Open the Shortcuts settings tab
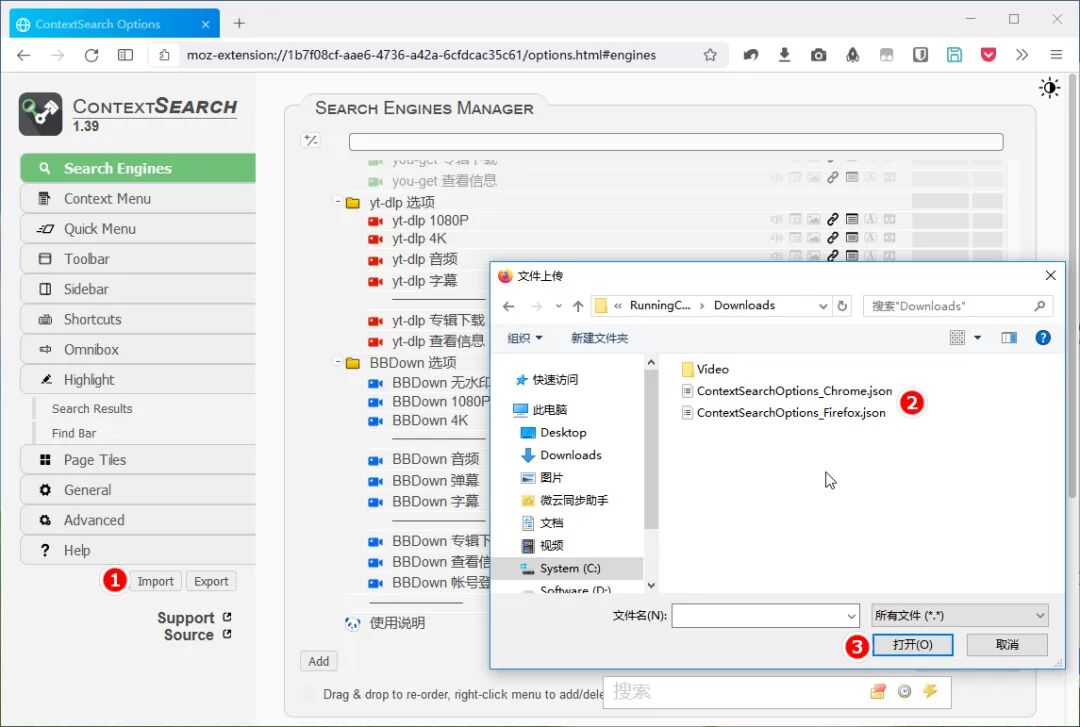The height and width of the screenshot is (727, 1080). pyautogui.click(x=138, y=320)
